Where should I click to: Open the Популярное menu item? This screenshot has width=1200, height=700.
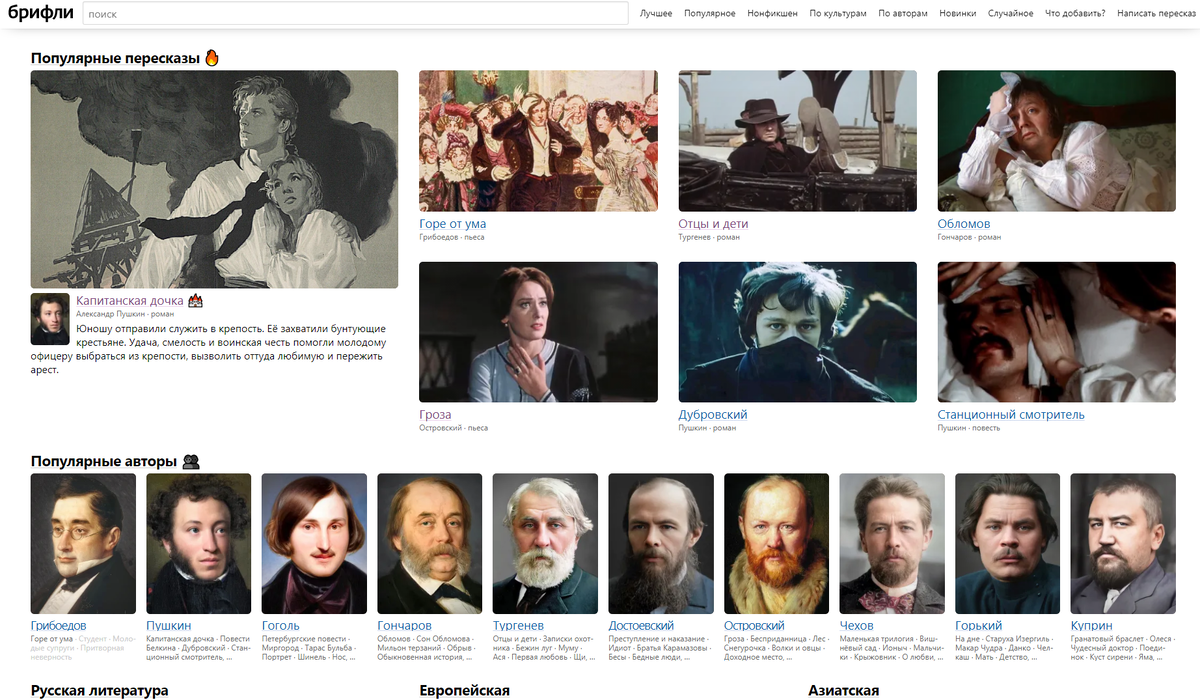point(710,14)
